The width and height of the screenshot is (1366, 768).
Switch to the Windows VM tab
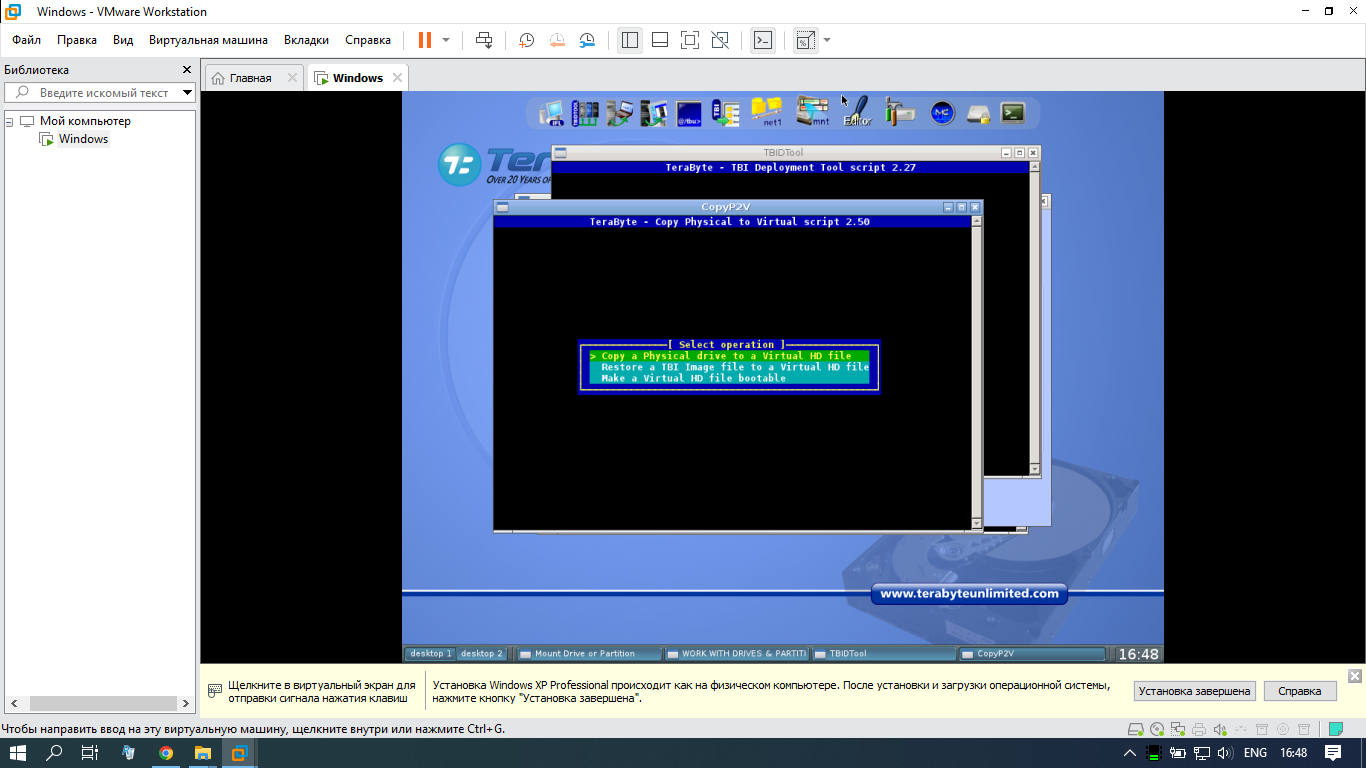(x=357, y=78)
